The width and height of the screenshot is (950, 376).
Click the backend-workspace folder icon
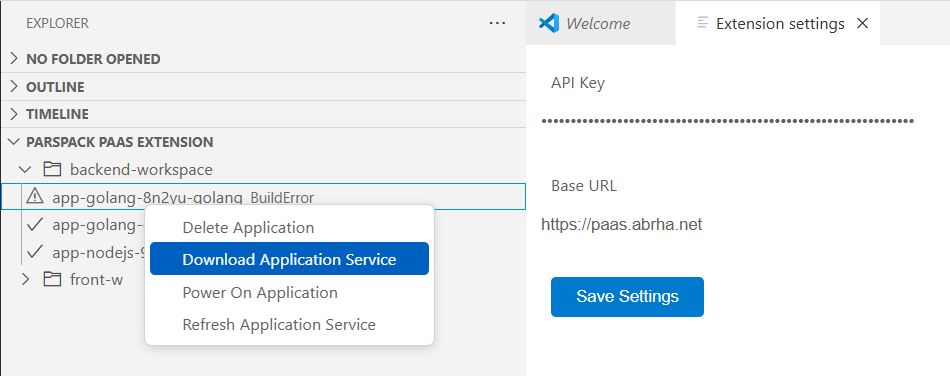(x=53, y=169)
